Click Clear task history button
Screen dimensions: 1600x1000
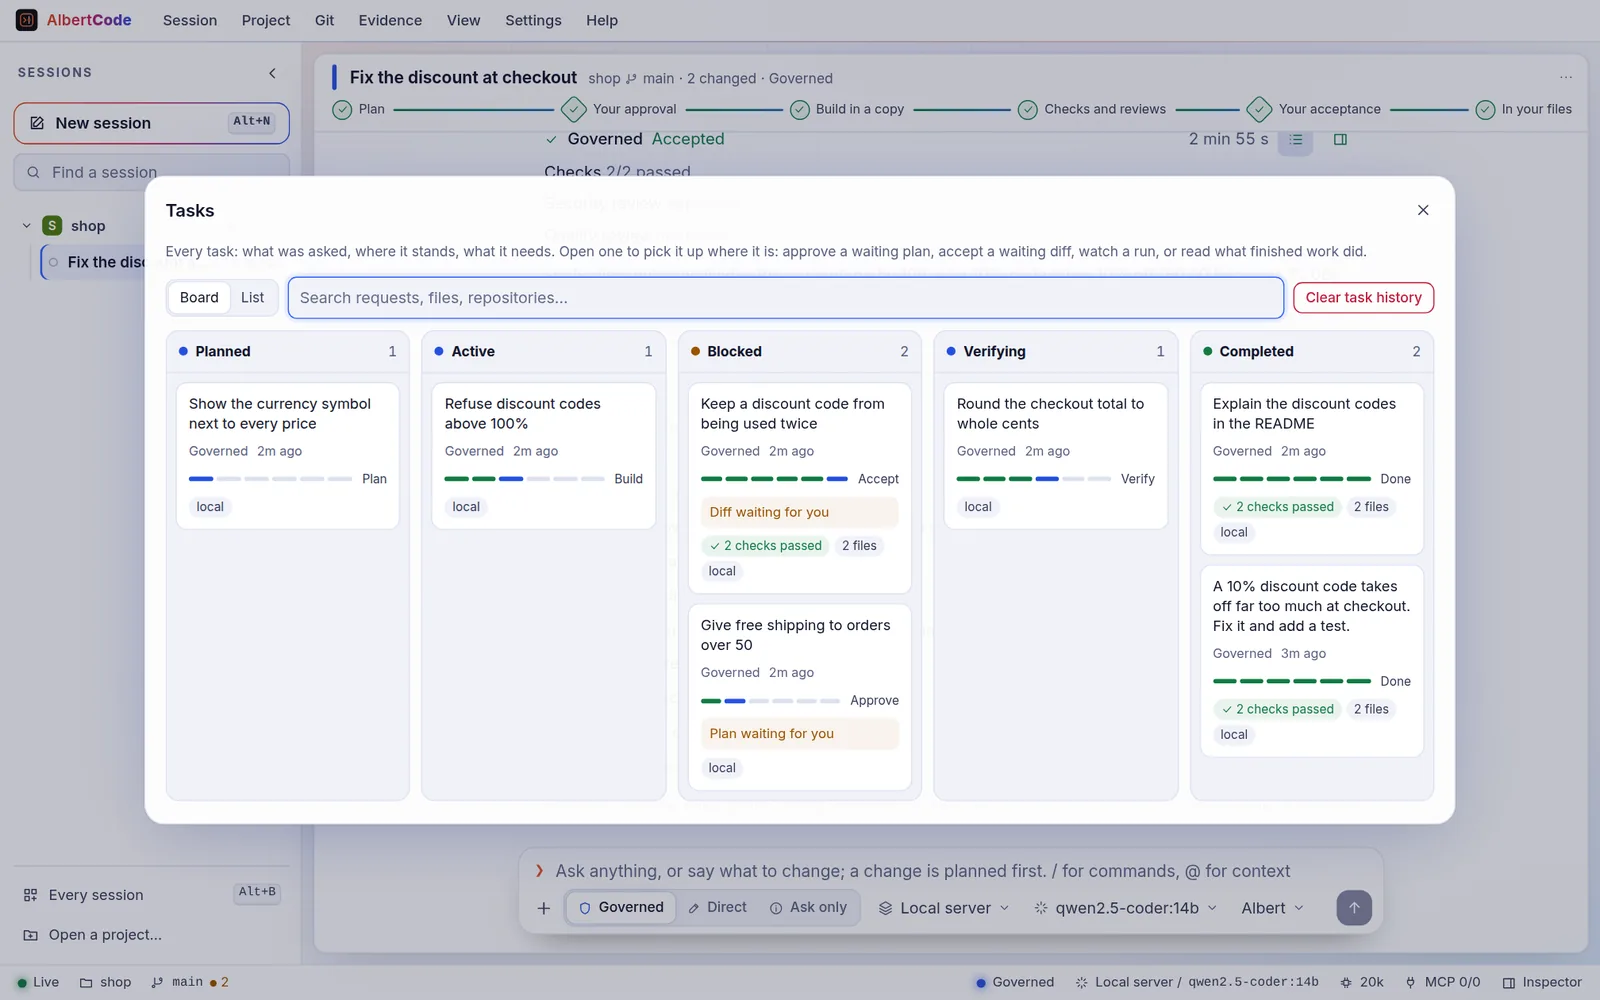coord(1363,298)
